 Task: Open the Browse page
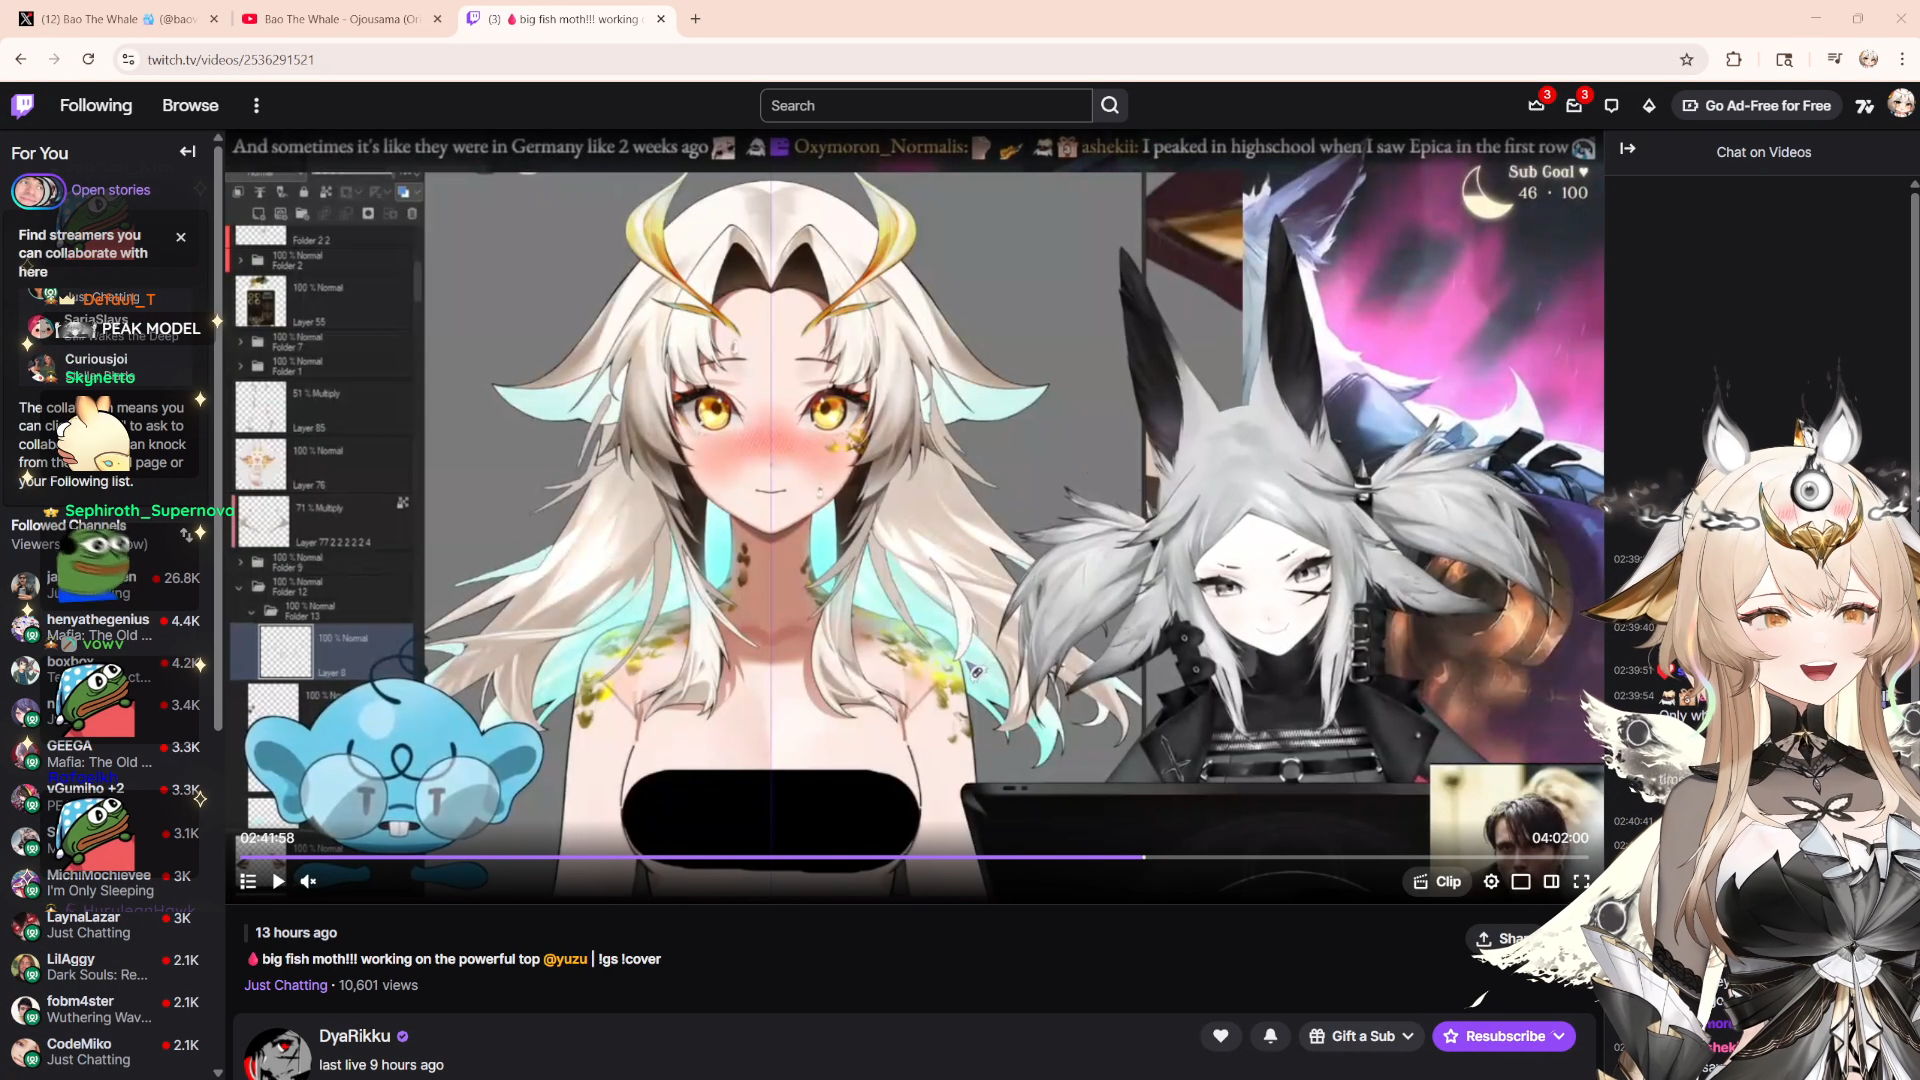pos(190,105)
